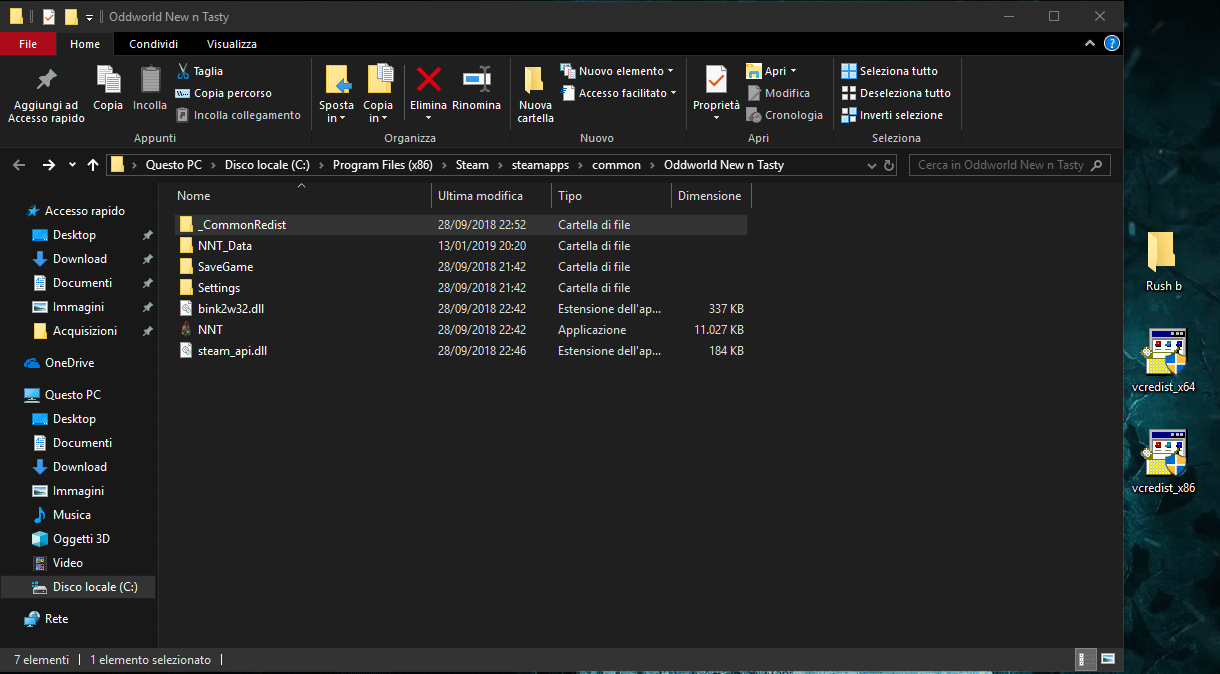1220x674 pixels.
Task: Click Copia percorso in the ribbon
Action: (223, 93)
